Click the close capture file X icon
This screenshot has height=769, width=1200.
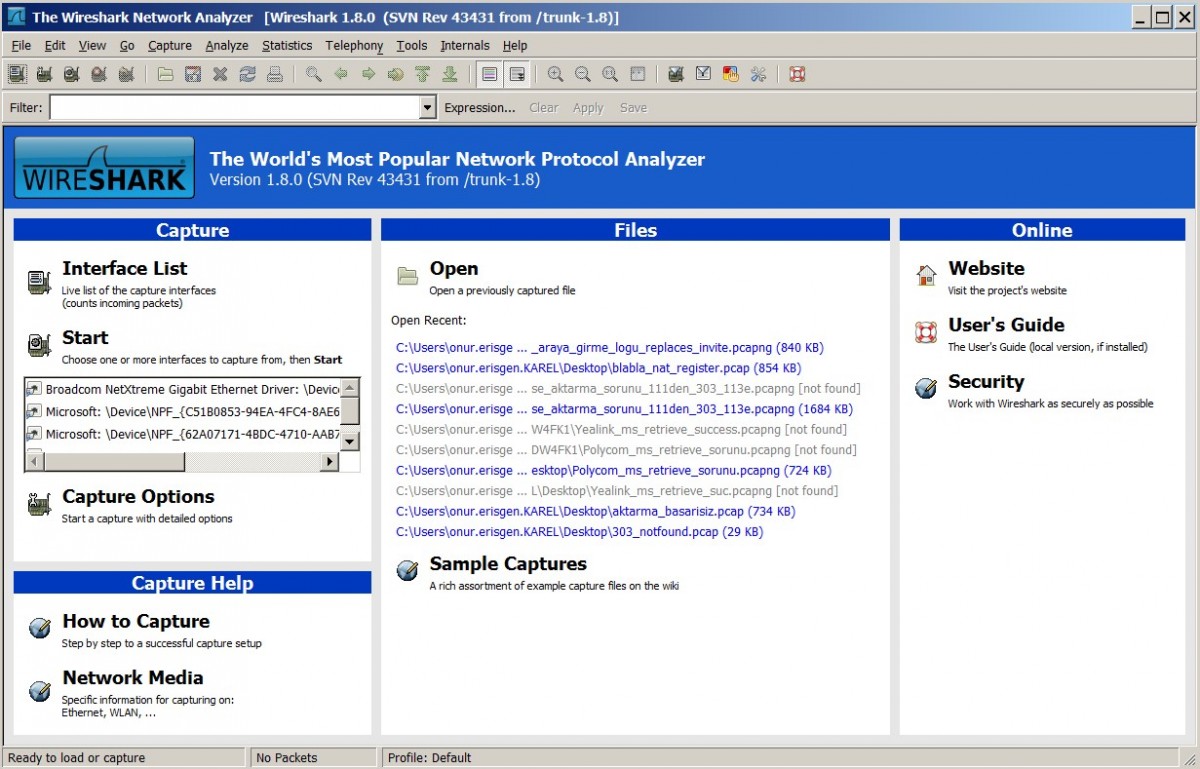click(220, 74)
